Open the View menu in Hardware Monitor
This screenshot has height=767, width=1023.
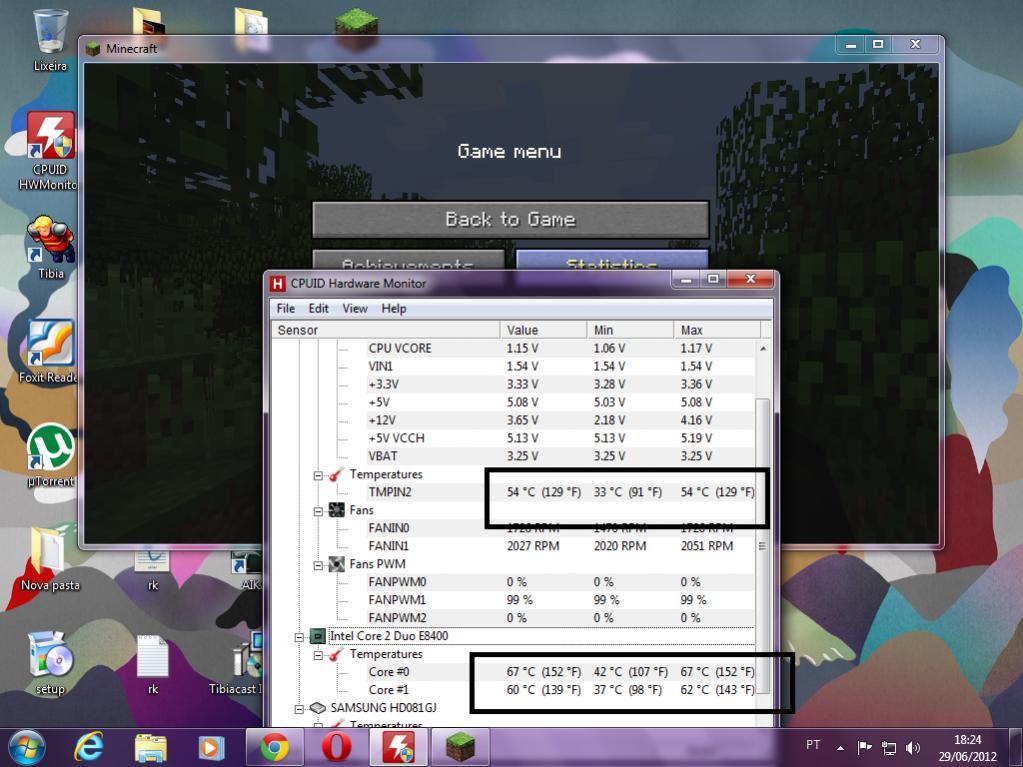355,308
